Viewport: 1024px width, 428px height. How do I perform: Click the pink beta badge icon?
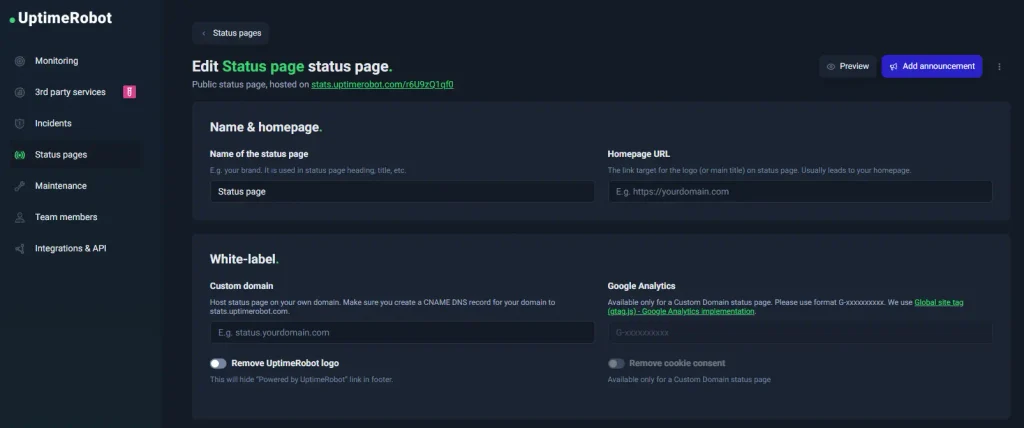click(x=129, y=92)
